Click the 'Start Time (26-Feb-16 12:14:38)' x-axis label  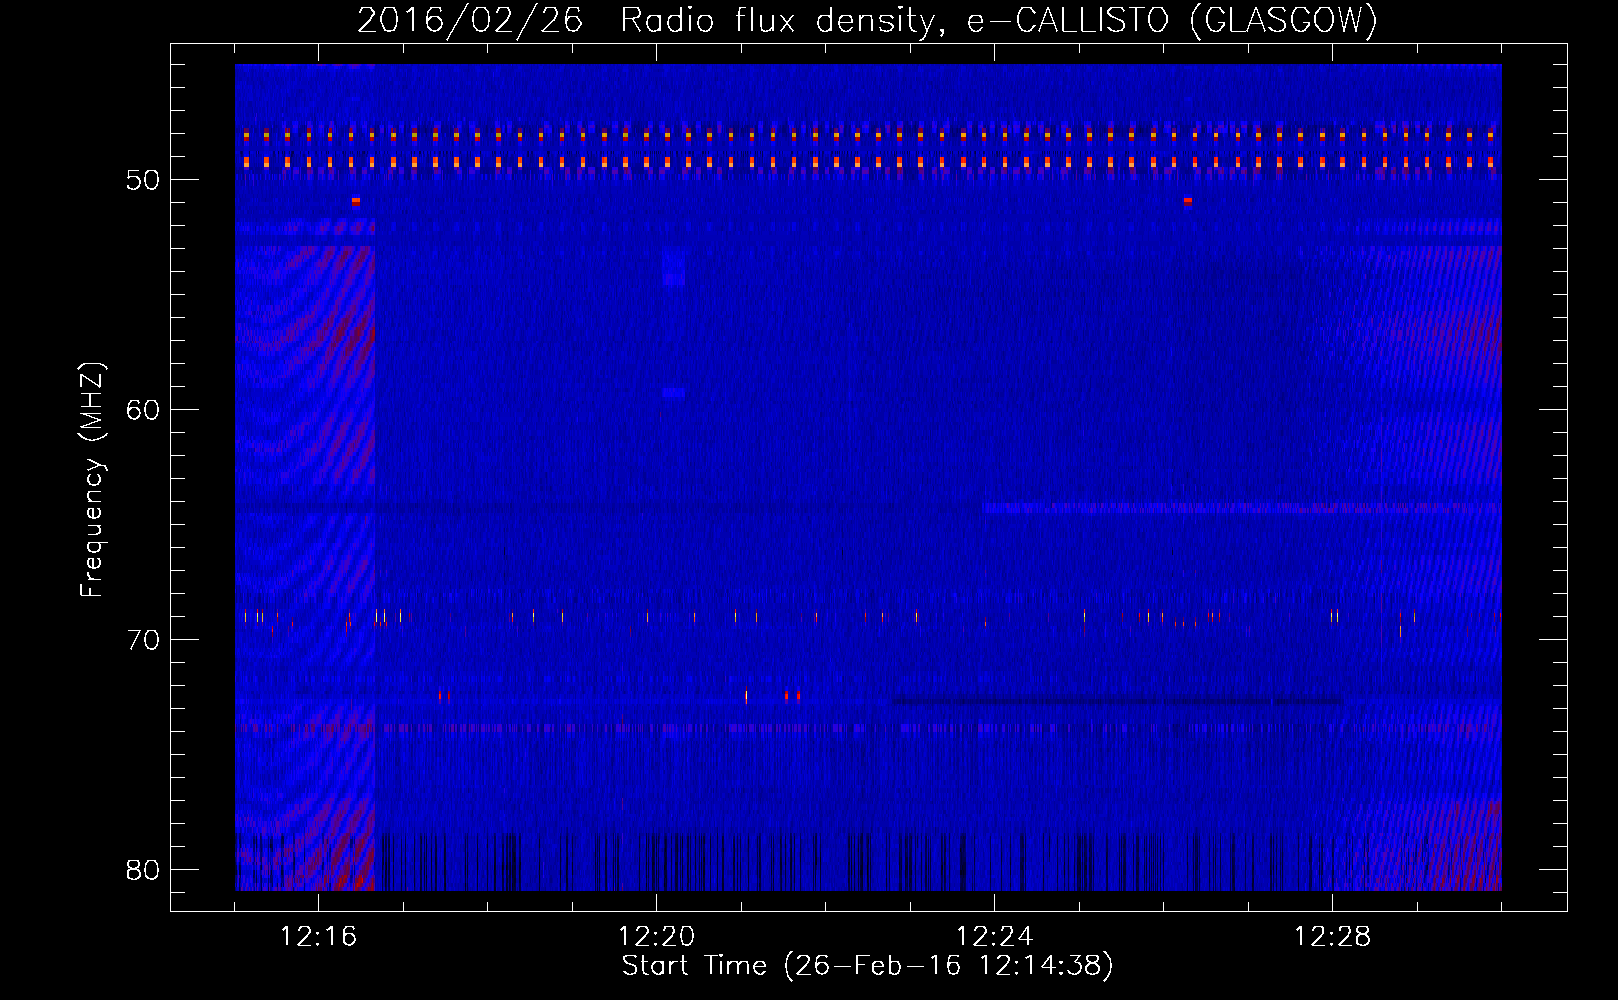pyautogui.click(x=867, y=966)
